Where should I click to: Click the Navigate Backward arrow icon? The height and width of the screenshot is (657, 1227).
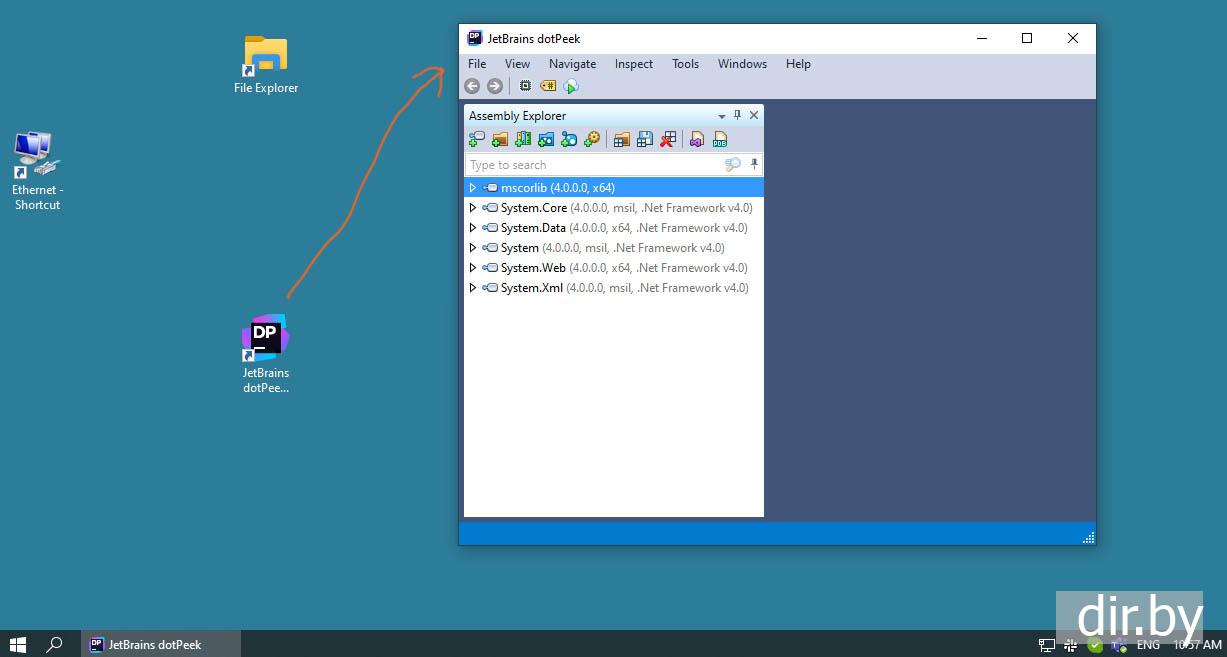point(472,86)
